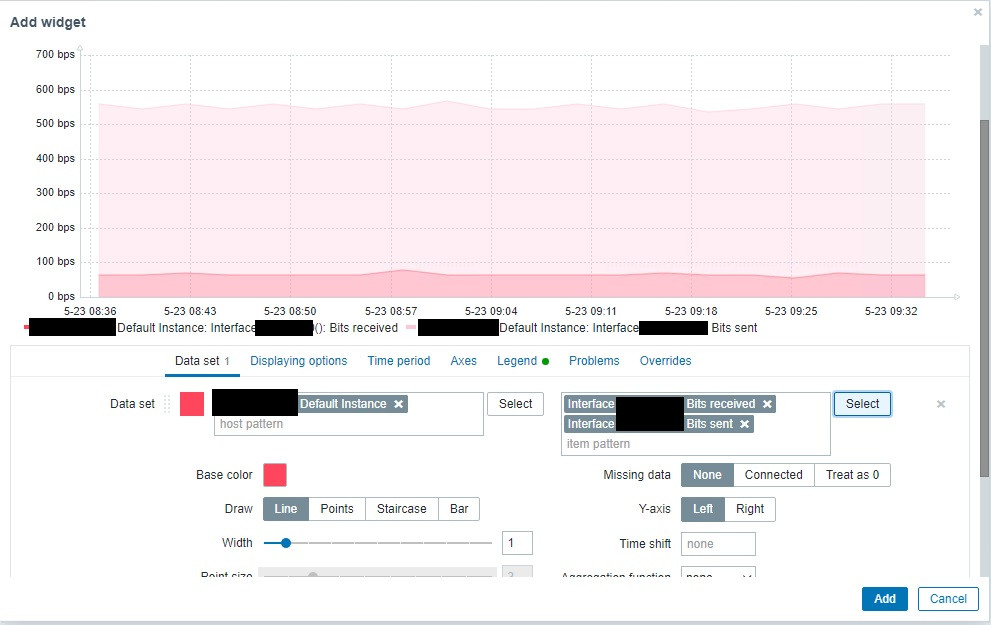The image size is (991, 625).
Task: Switch Y-axis to Right
Action: coord(750,509)
